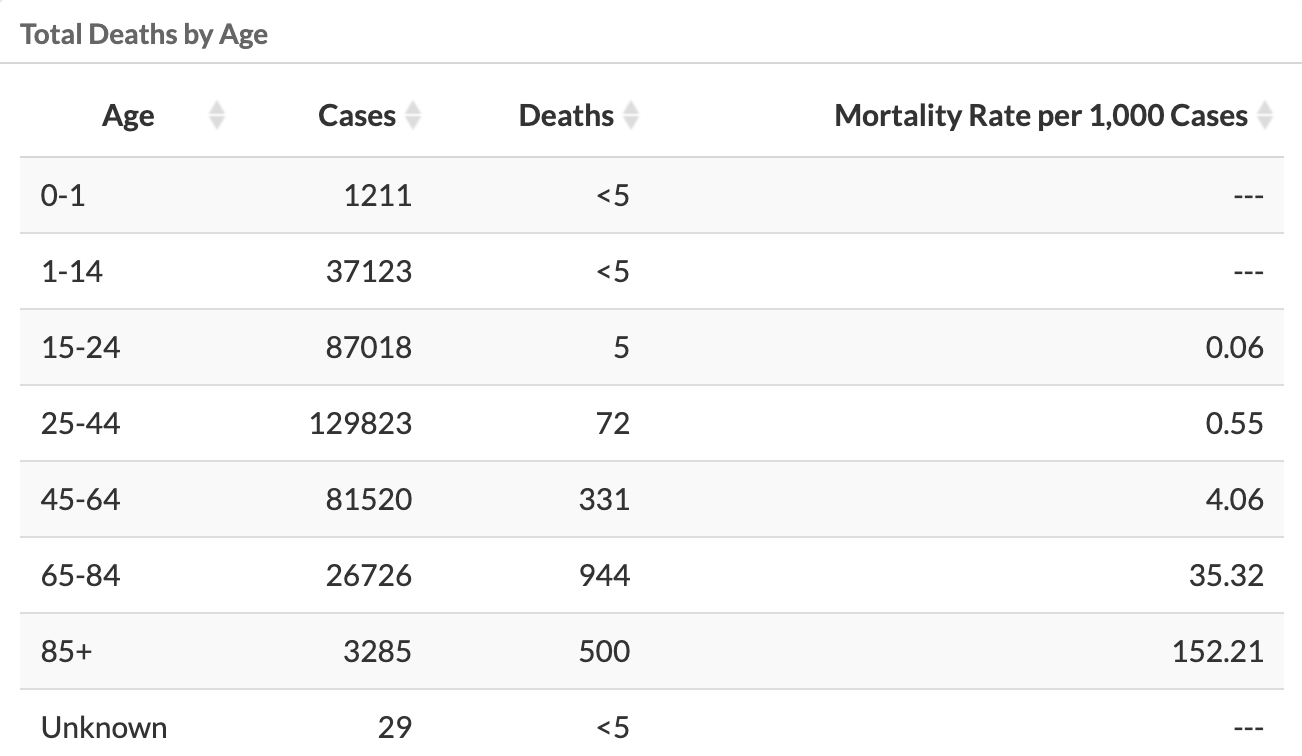Click the 152.21 mortality rate value
Screen dimensions: 1302x756
[x=1218, y=651]
